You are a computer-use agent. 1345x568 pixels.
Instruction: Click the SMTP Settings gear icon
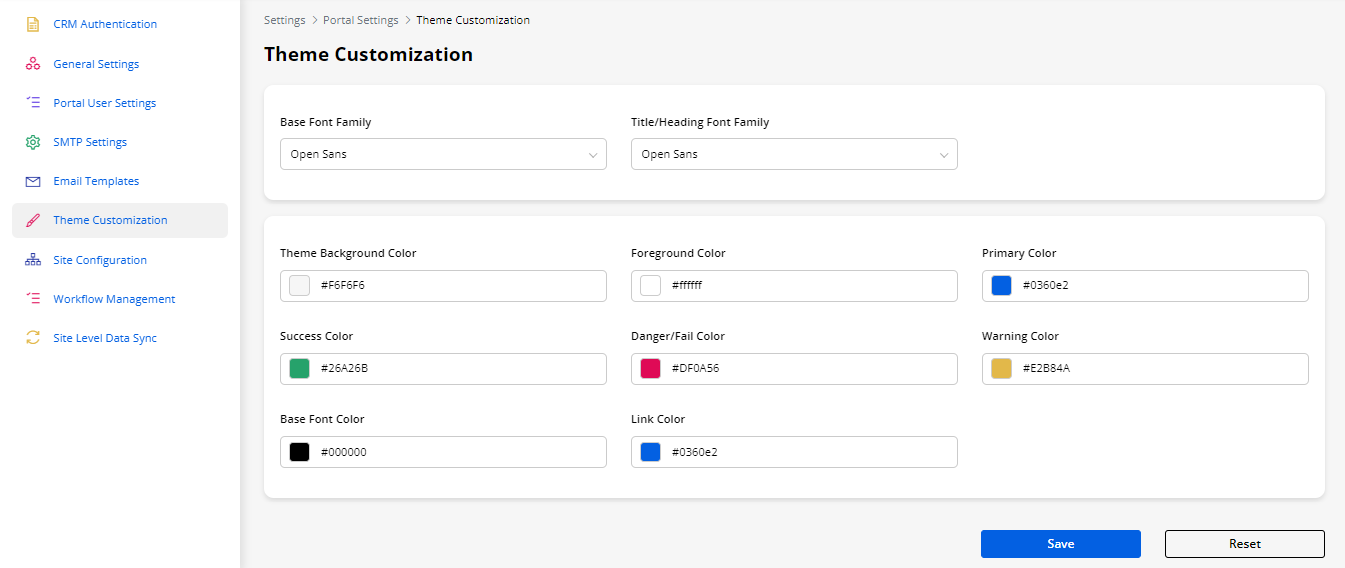coord(33,142)
